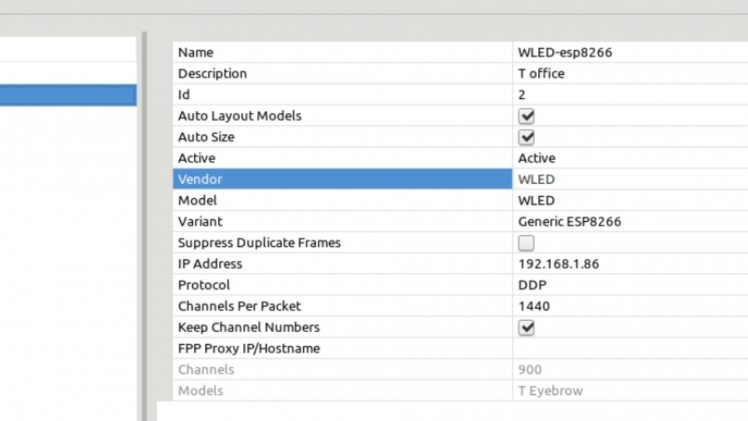Uncheck the Auto Size checkbox
Viewport: 748px width, 421px height.
click(x=526, y=137)
